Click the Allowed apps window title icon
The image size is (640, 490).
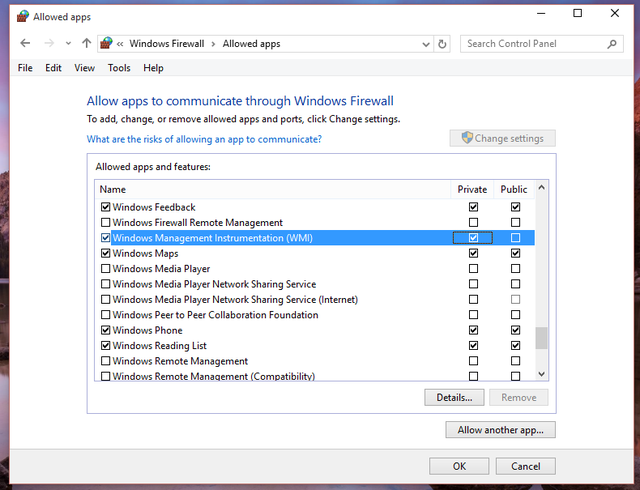23,17
